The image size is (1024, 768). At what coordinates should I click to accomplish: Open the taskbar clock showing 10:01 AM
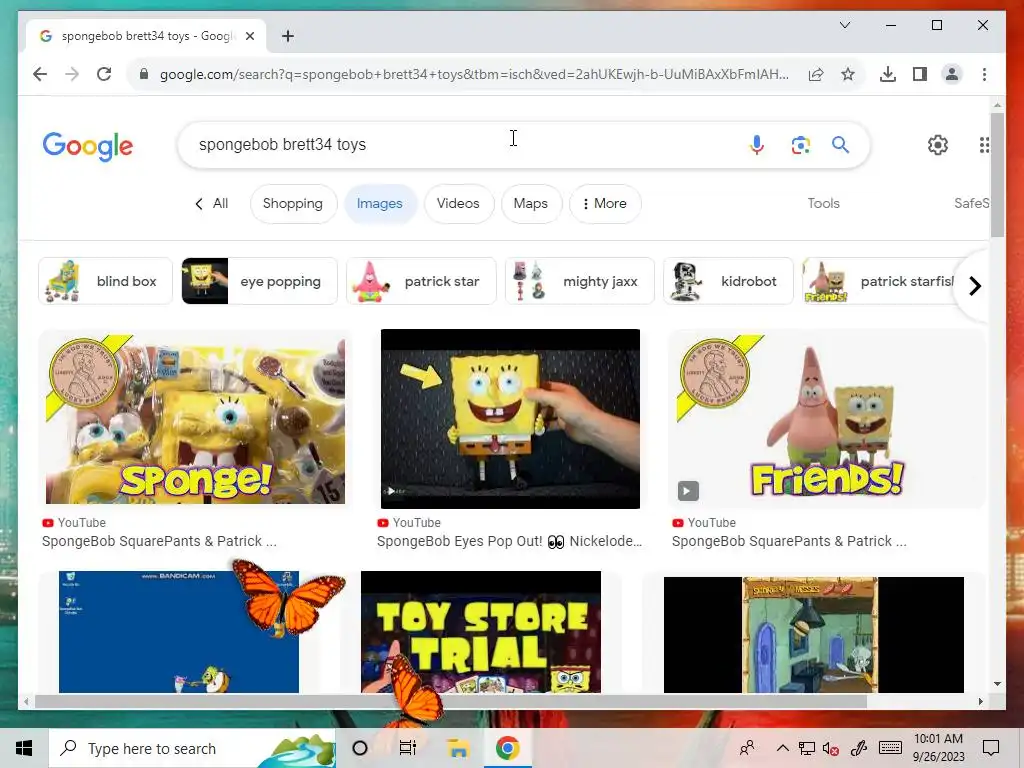pyautogui.click(x=938, y=748)
